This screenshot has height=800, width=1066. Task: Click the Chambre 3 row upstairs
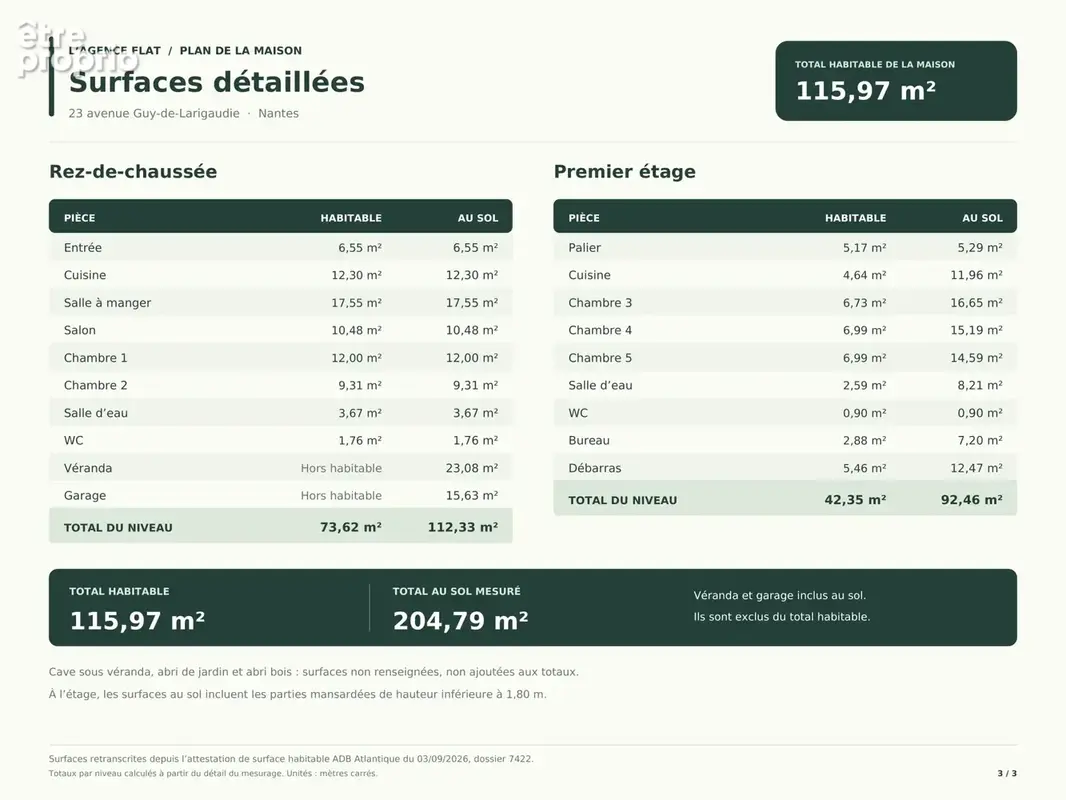point(785,302)
